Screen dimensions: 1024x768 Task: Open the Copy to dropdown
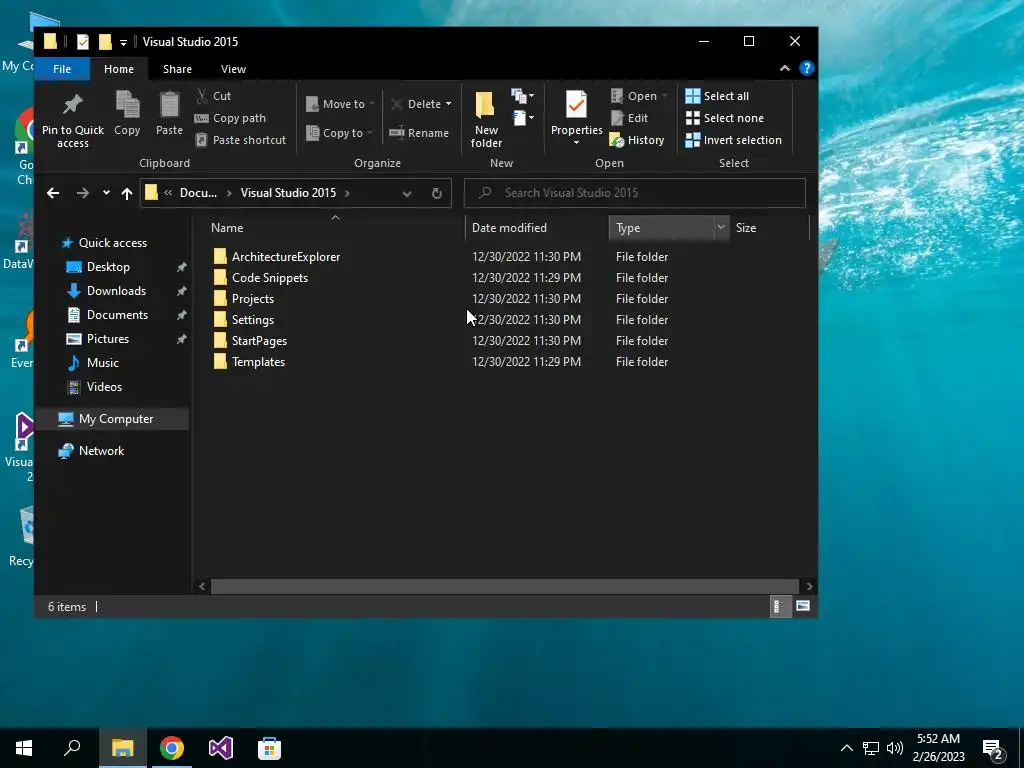click(339, 133)
